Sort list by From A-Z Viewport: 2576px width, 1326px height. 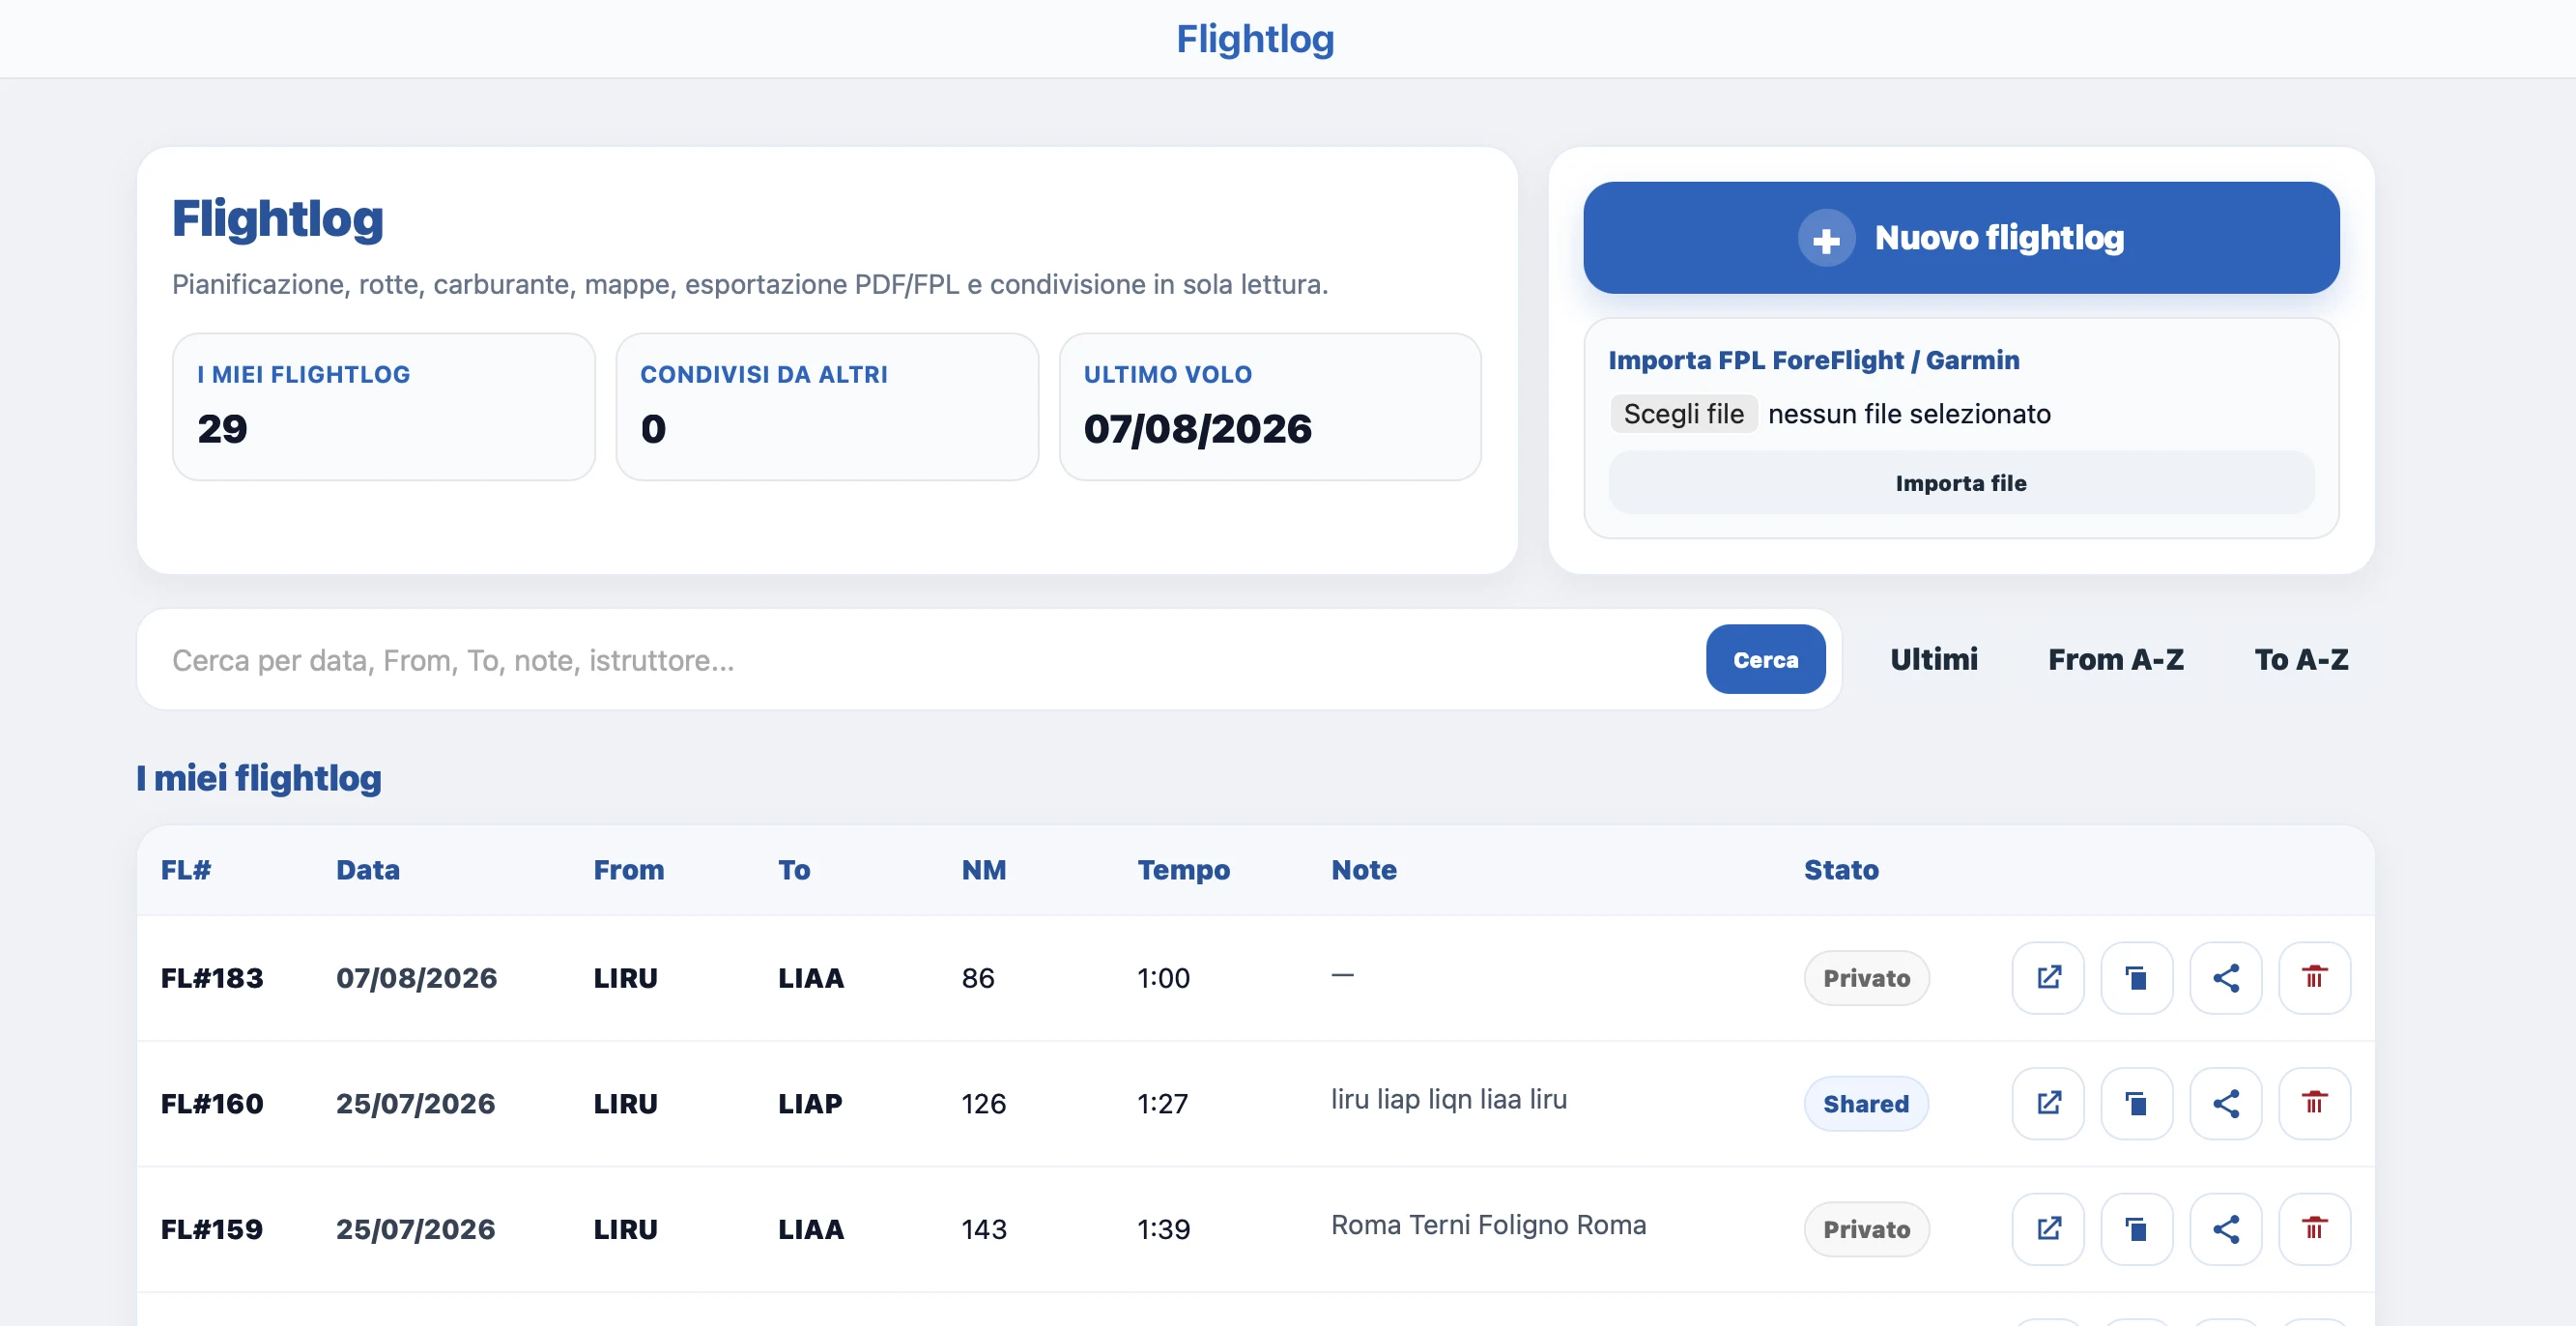[x=2115, y=659]
